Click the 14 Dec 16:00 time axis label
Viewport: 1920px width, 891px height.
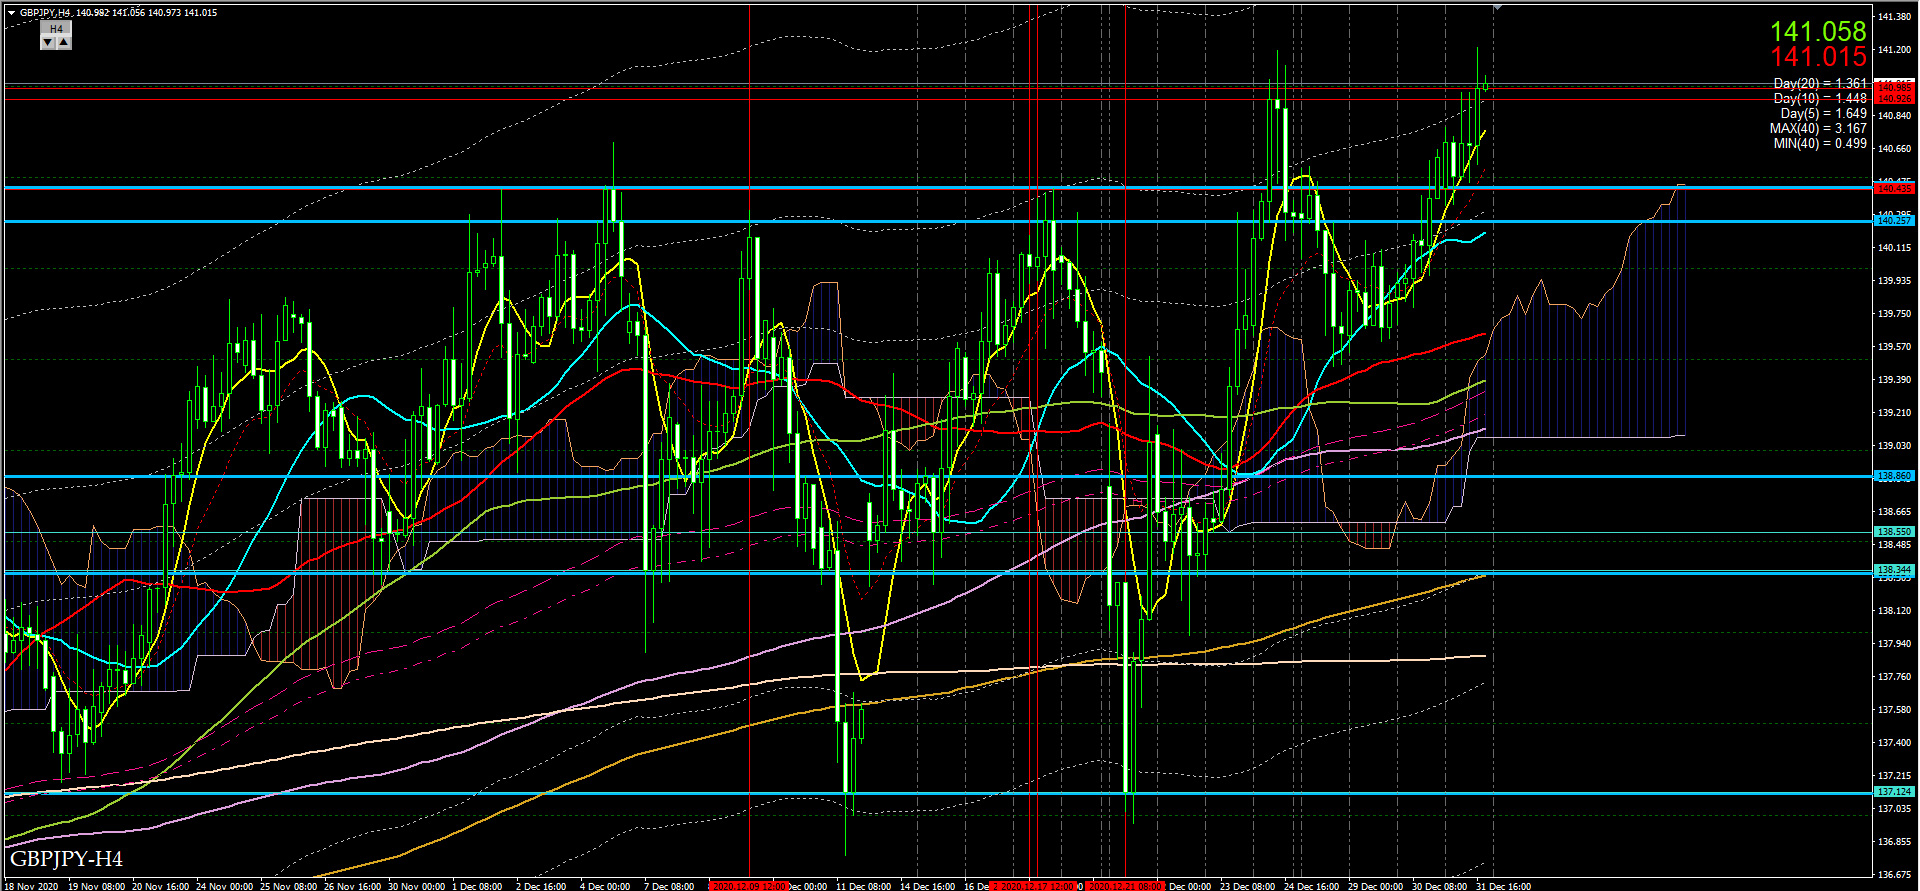coord(928,886)
